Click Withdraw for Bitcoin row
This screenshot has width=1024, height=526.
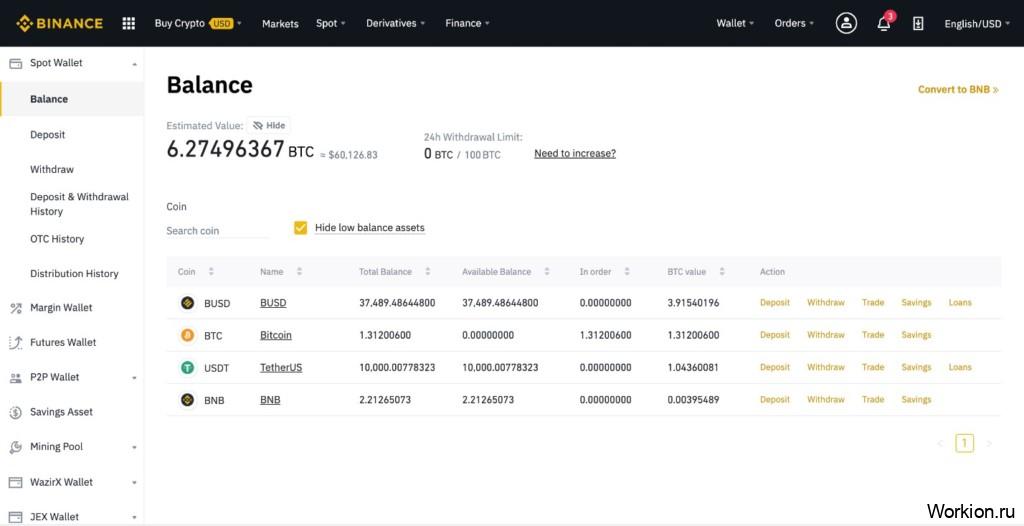(825, 335)
